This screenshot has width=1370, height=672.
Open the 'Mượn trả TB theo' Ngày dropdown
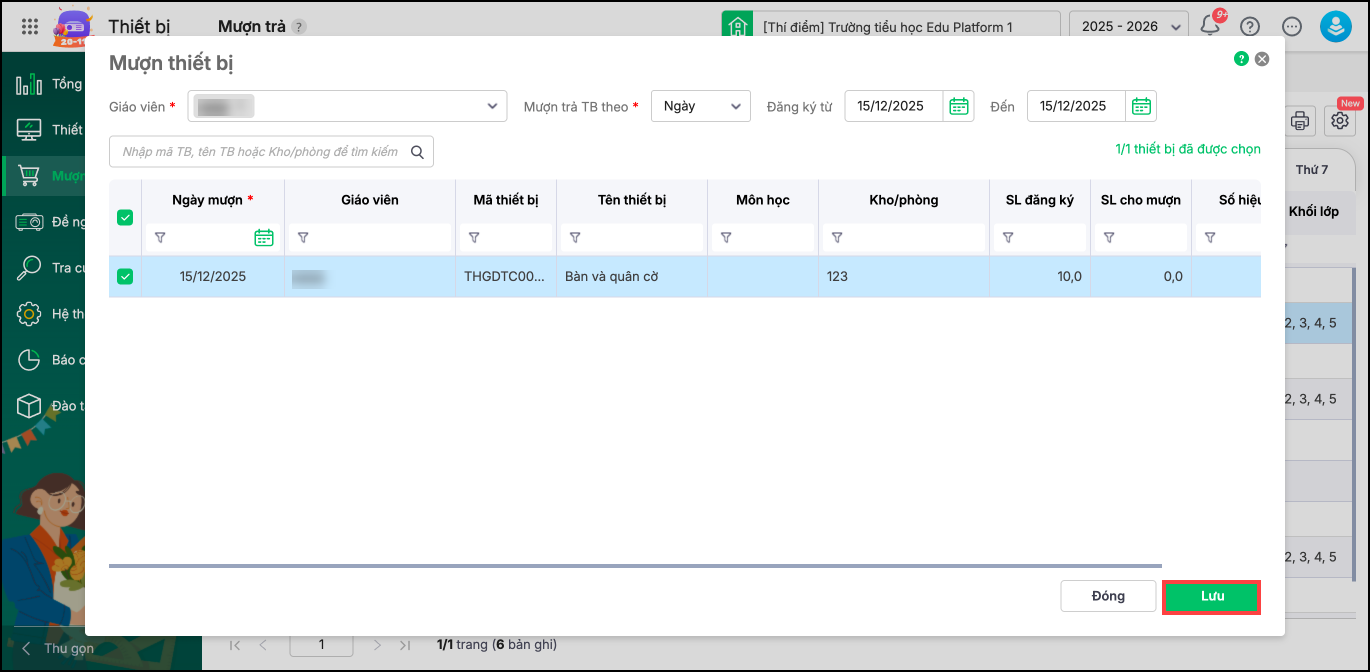click(x=700, y=106)
